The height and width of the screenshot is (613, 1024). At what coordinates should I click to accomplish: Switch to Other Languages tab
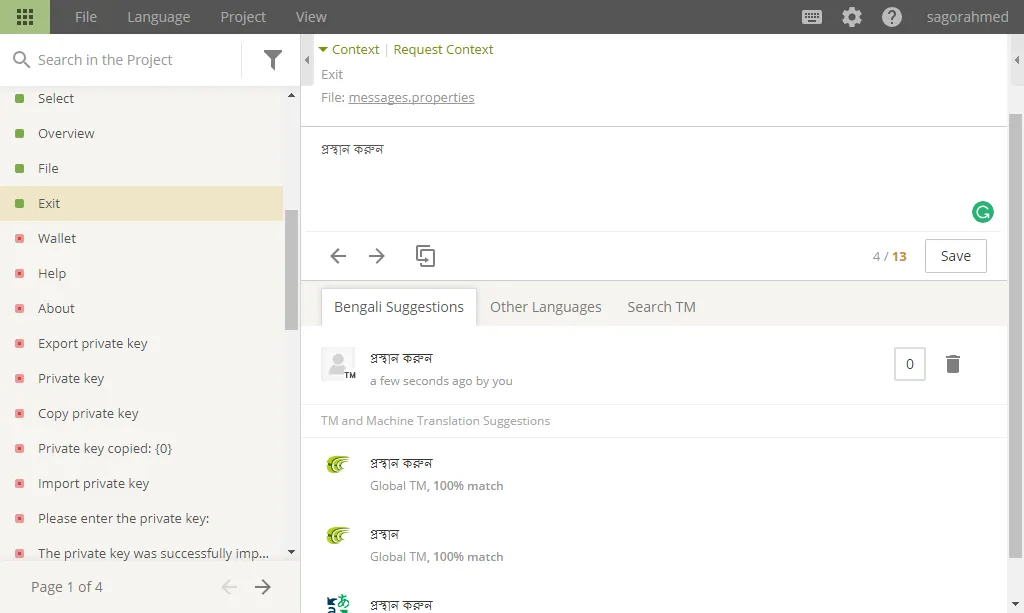click(x=546, y=307)
